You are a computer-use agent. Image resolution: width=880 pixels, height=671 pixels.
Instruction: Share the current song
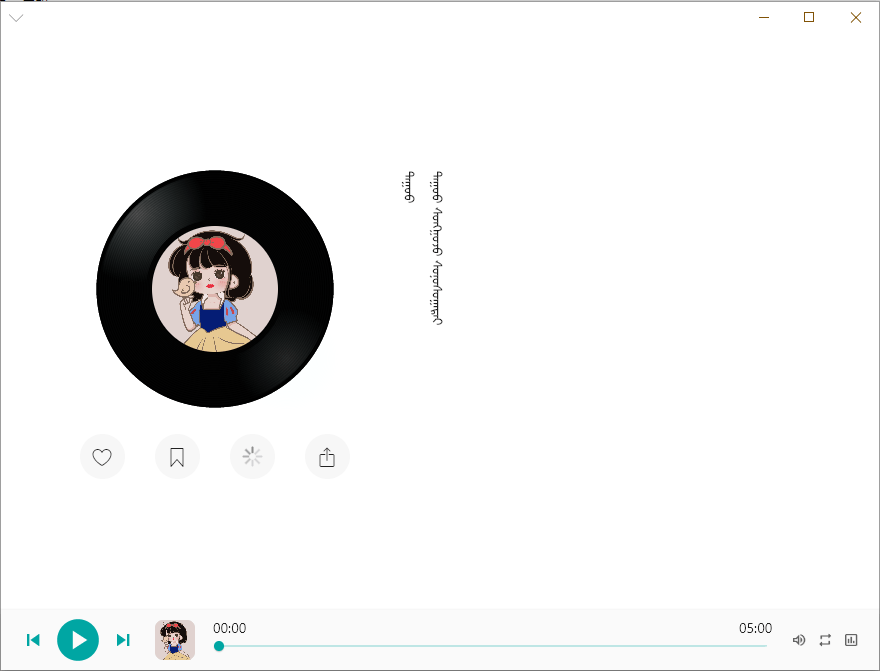click(327, 457)
